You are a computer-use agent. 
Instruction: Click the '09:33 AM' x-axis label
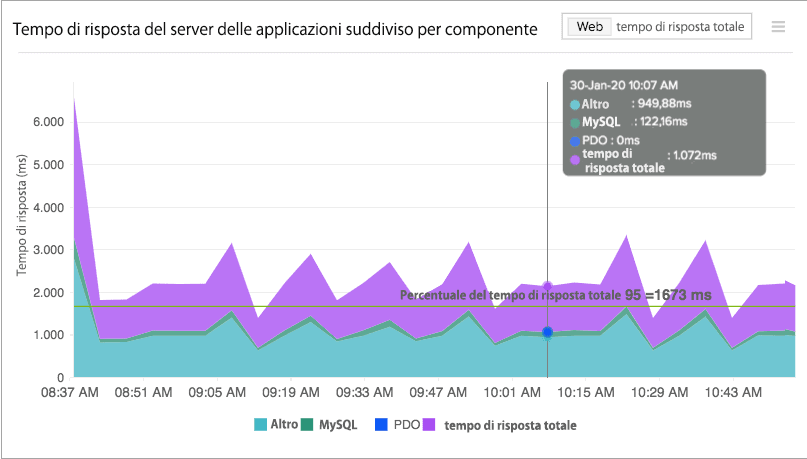pyautogui.click(x=364, y=393)
